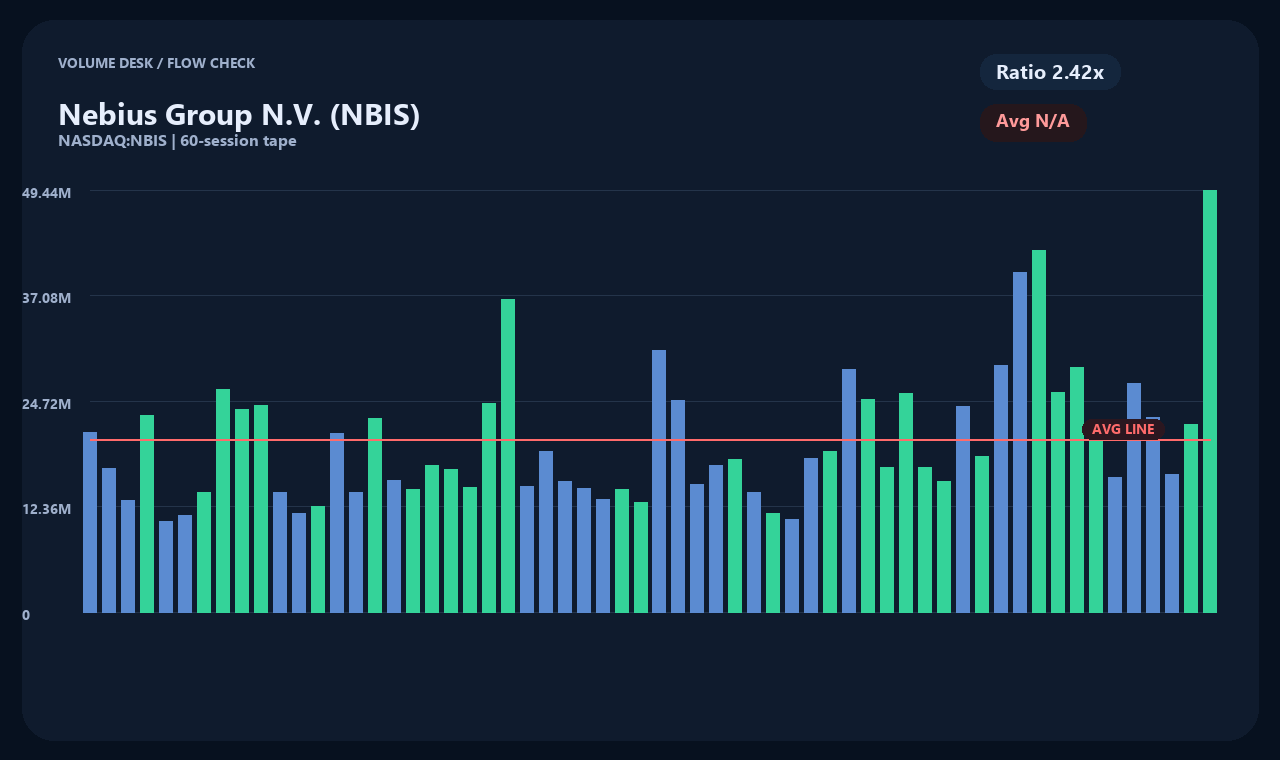Select the tallest green bar at far right
The width and height of the screenshot is (1280, 760).
(x=1210, y=401)
